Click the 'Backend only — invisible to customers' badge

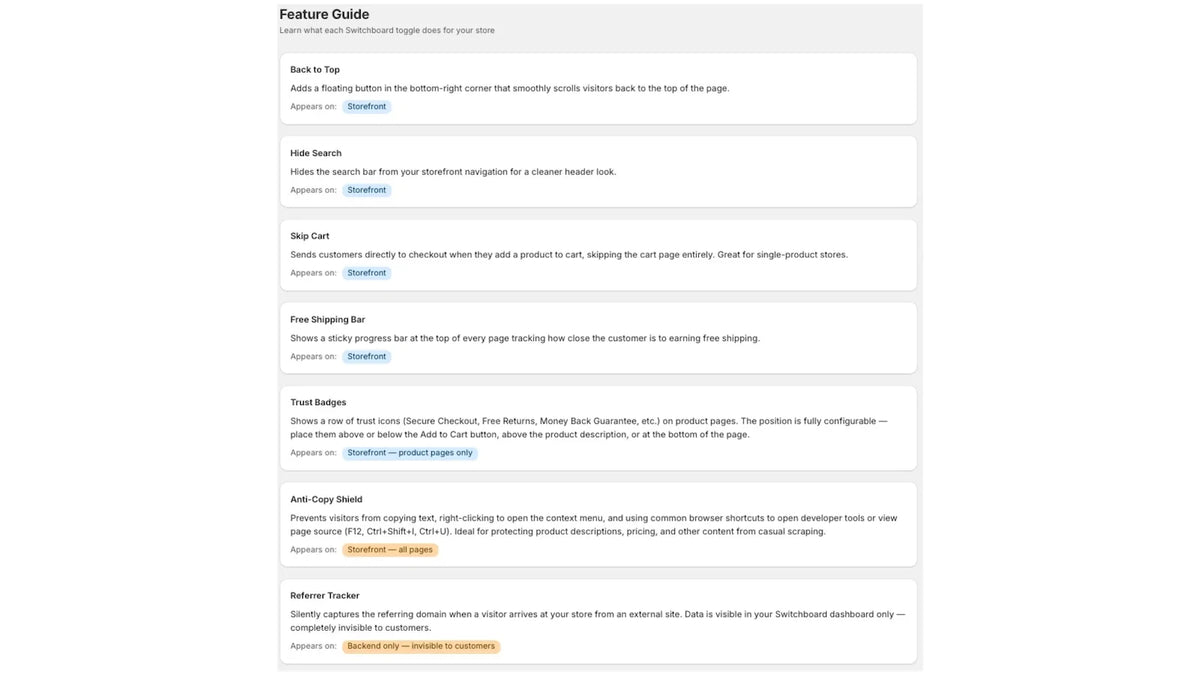click(x=421, y=646)
